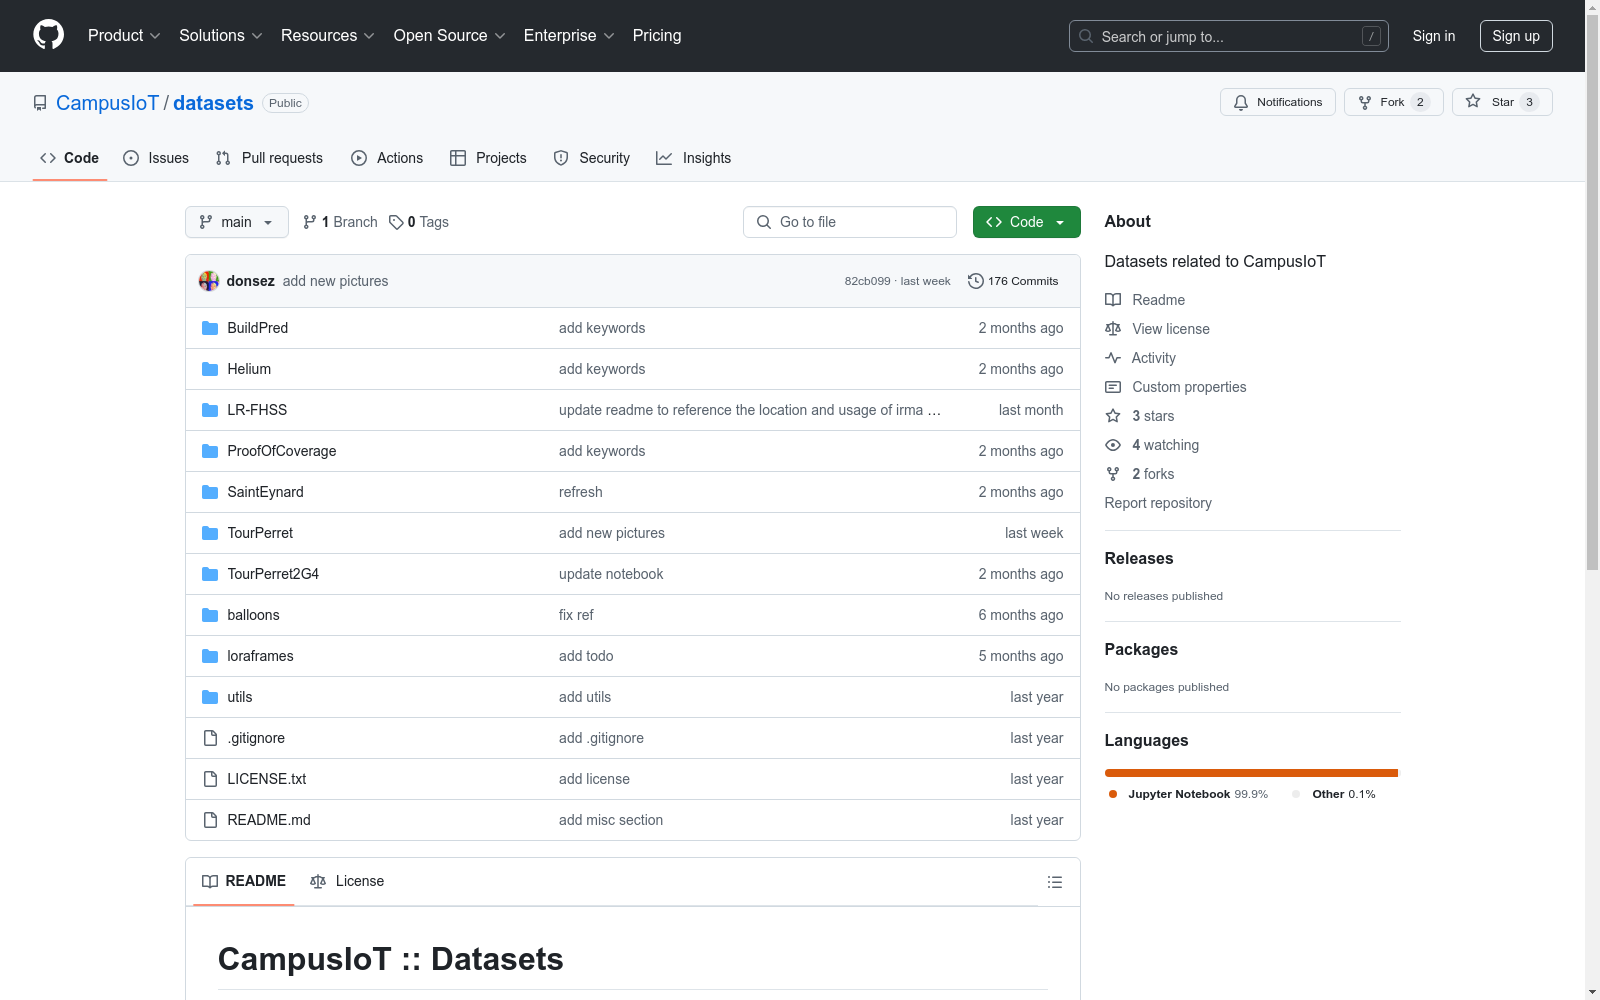Switch to the Issues tab
The image size is (1600, 1000).
156,158
